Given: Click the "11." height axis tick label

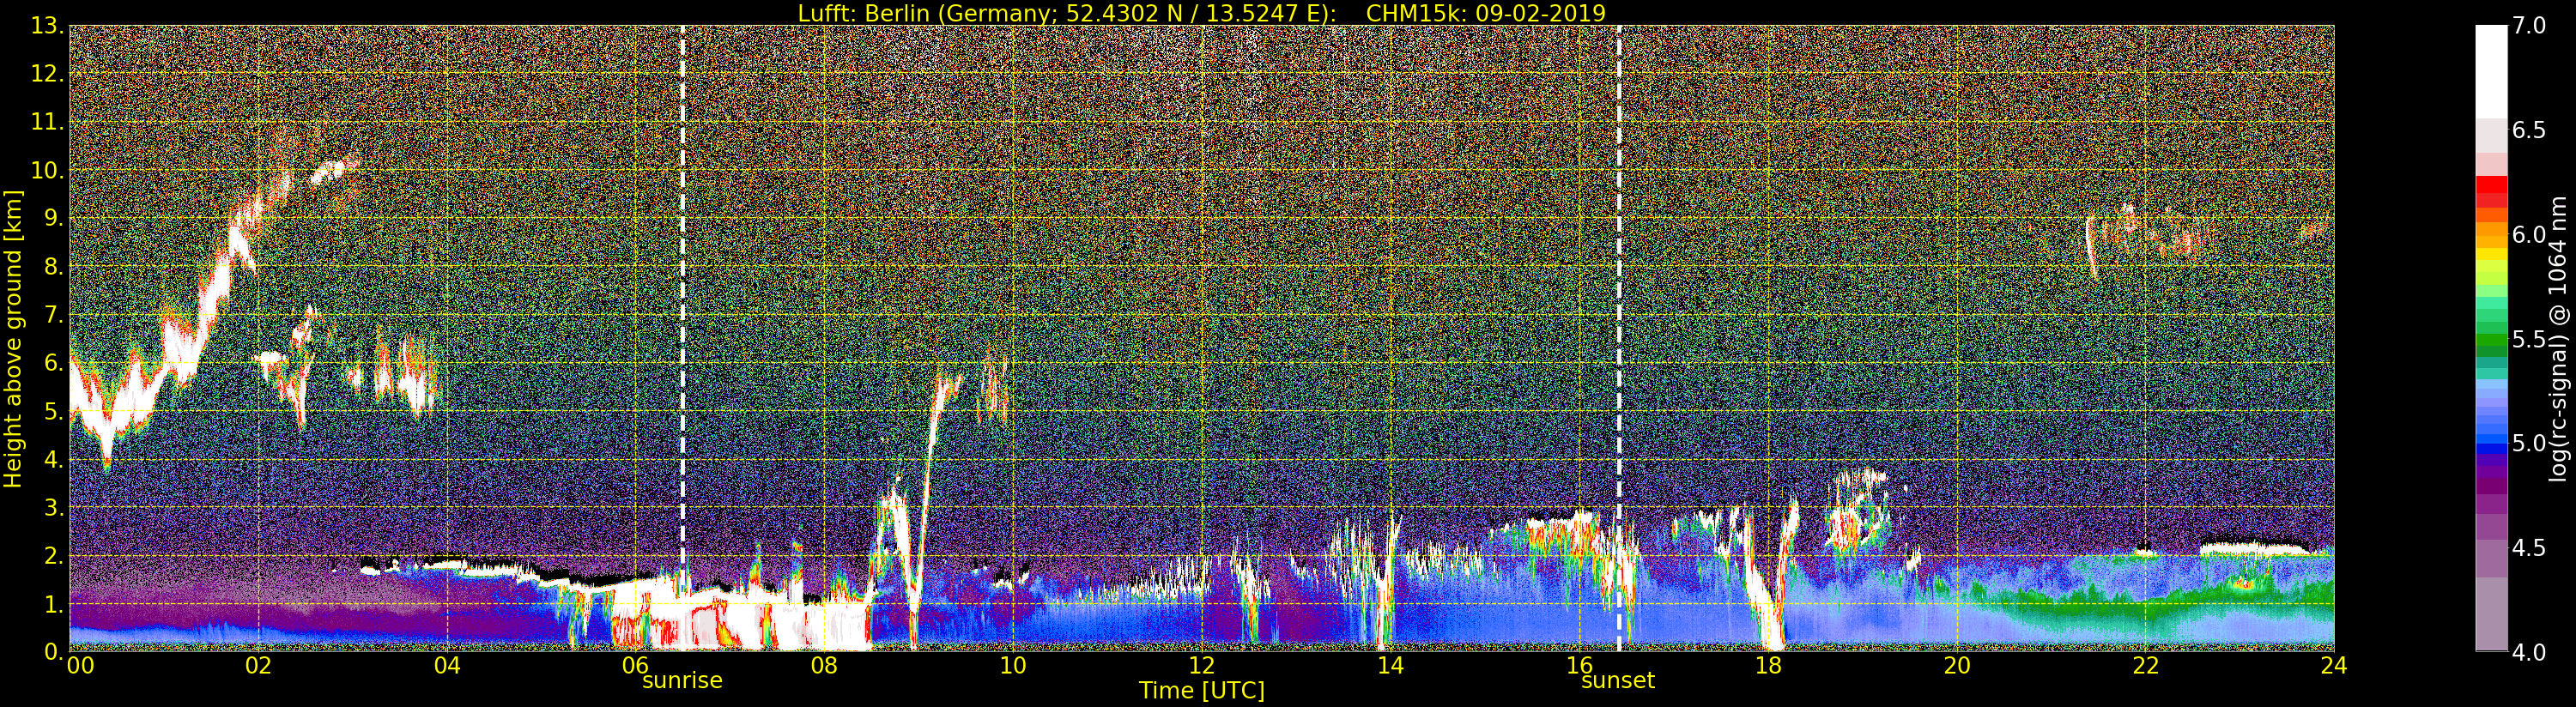Looking at the screenshot, I should [x=47, y=122].
